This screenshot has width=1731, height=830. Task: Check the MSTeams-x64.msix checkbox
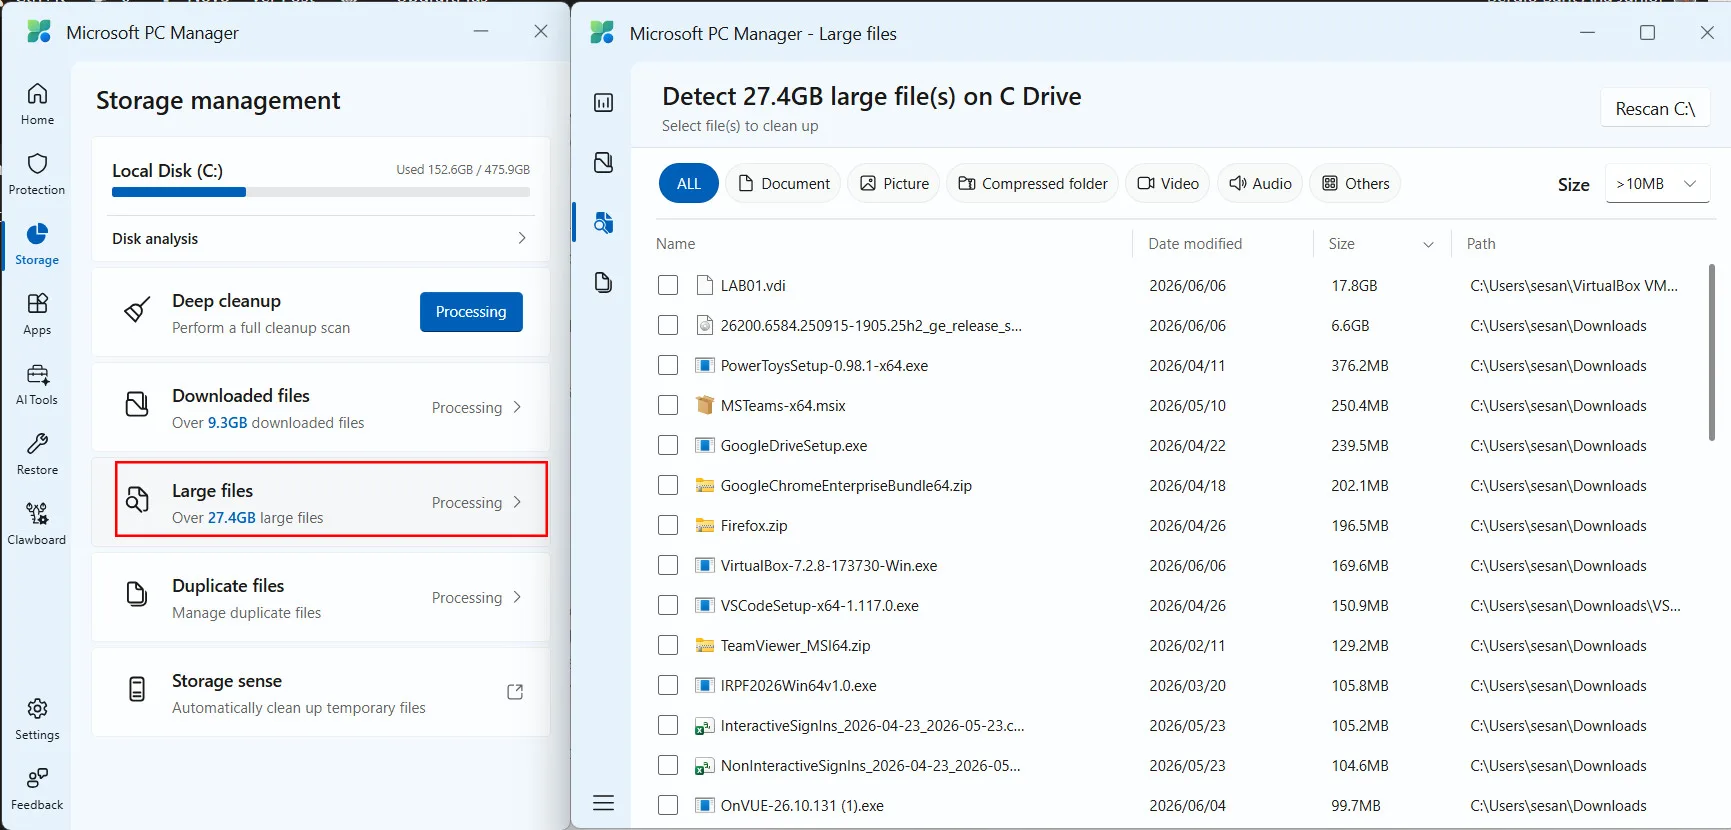click(x=668, y=405)
